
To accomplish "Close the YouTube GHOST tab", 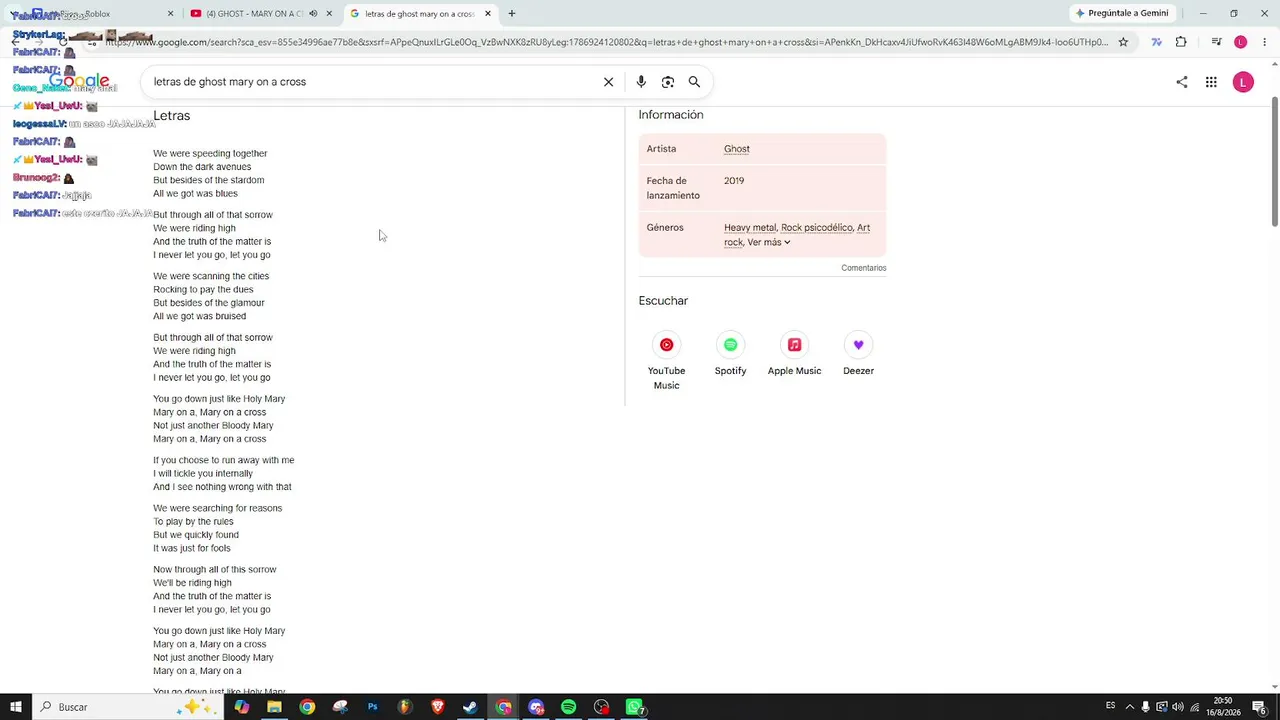I will click(x=329, y=14).
